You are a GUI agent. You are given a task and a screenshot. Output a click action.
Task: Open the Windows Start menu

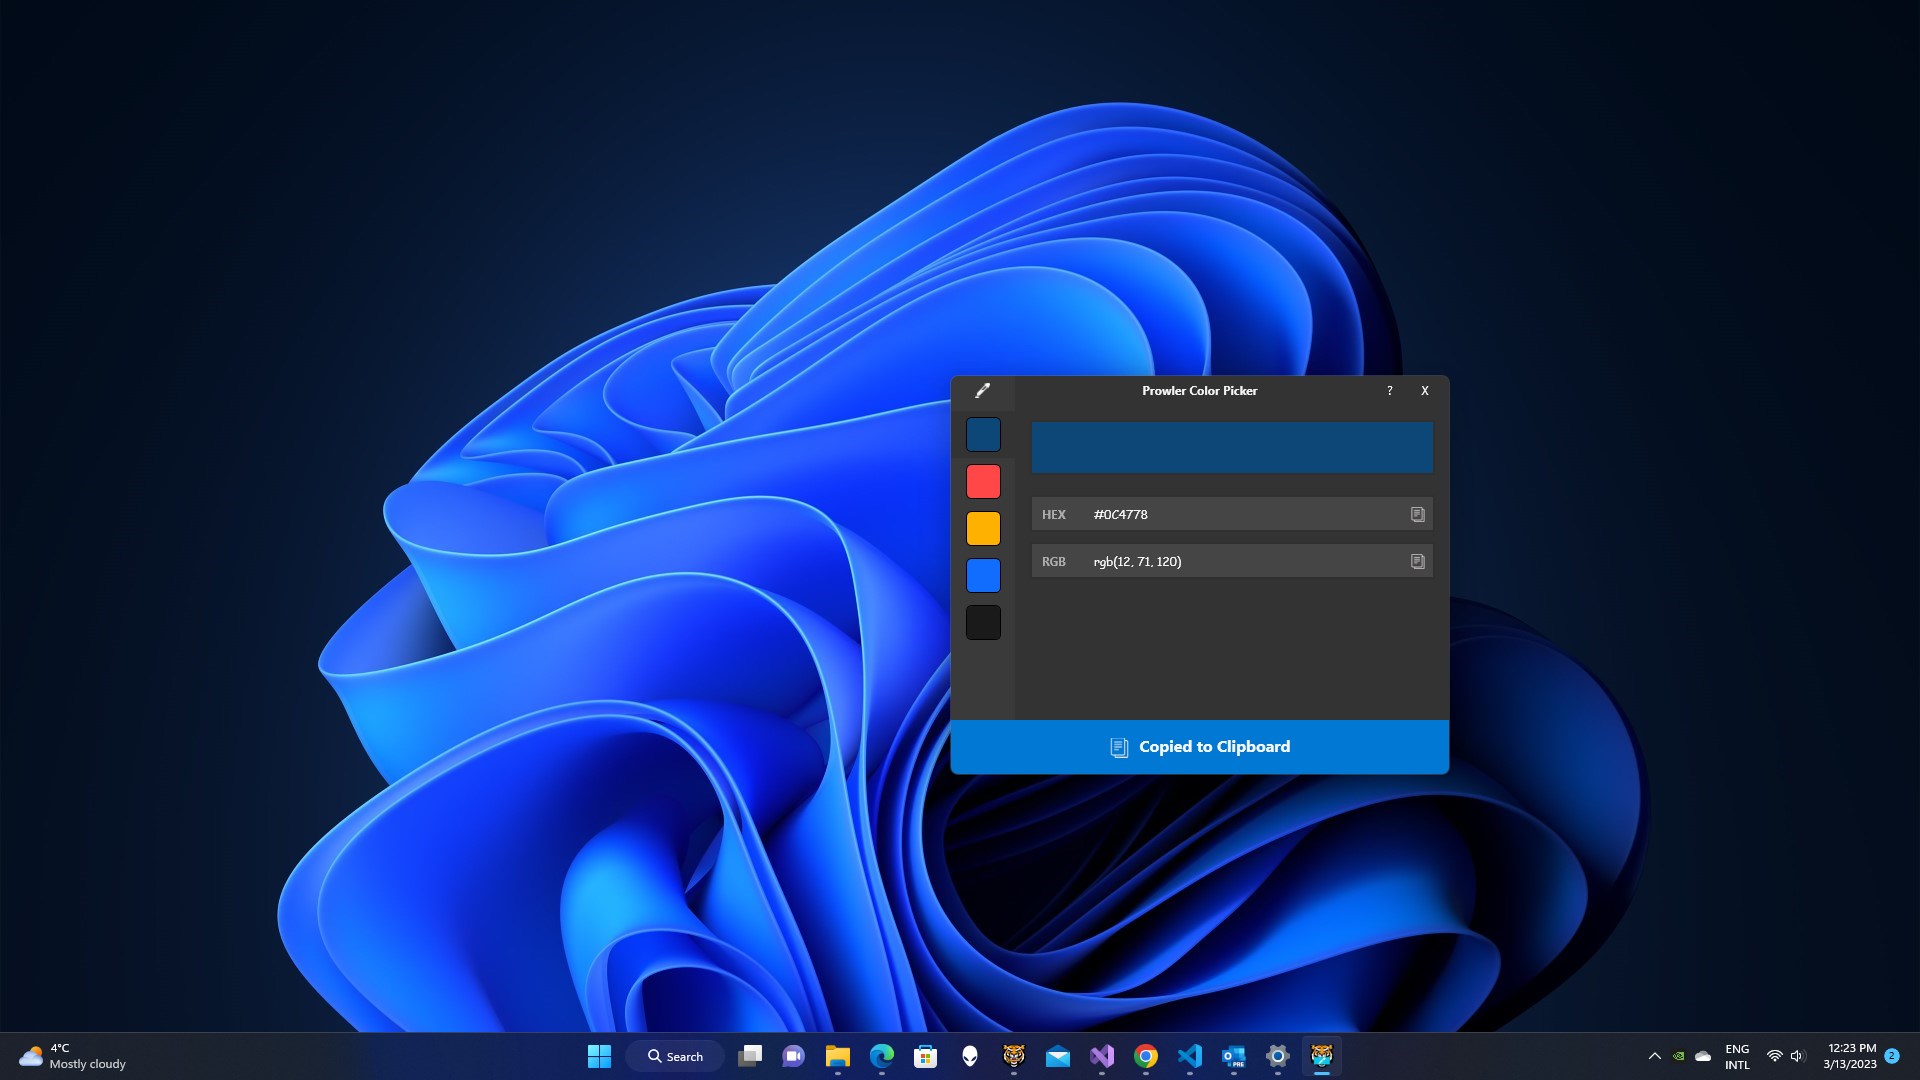(599, 1056)
